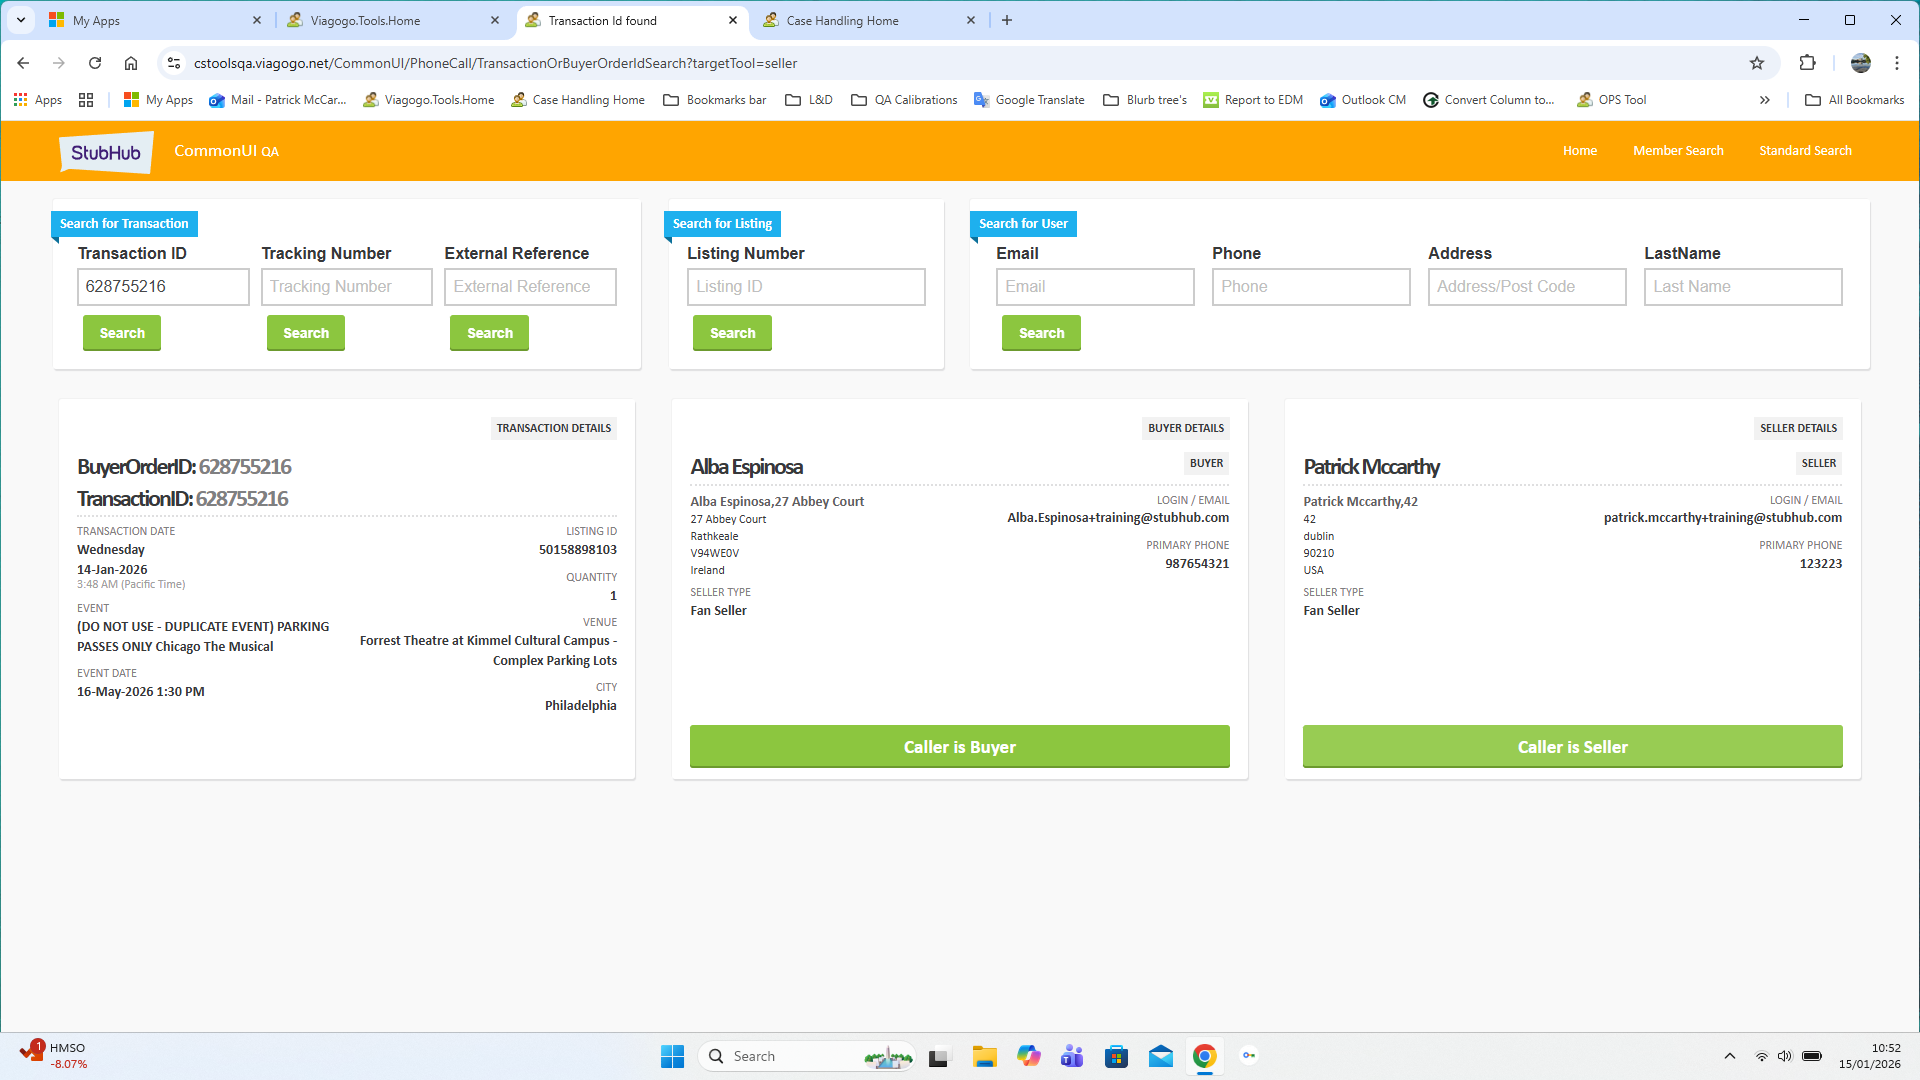Open Member Search in header

[1678, 151]
